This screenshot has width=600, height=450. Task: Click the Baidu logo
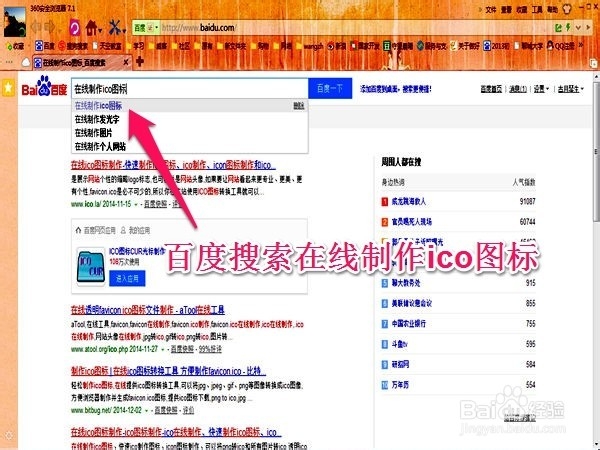[x=44, y=86]
